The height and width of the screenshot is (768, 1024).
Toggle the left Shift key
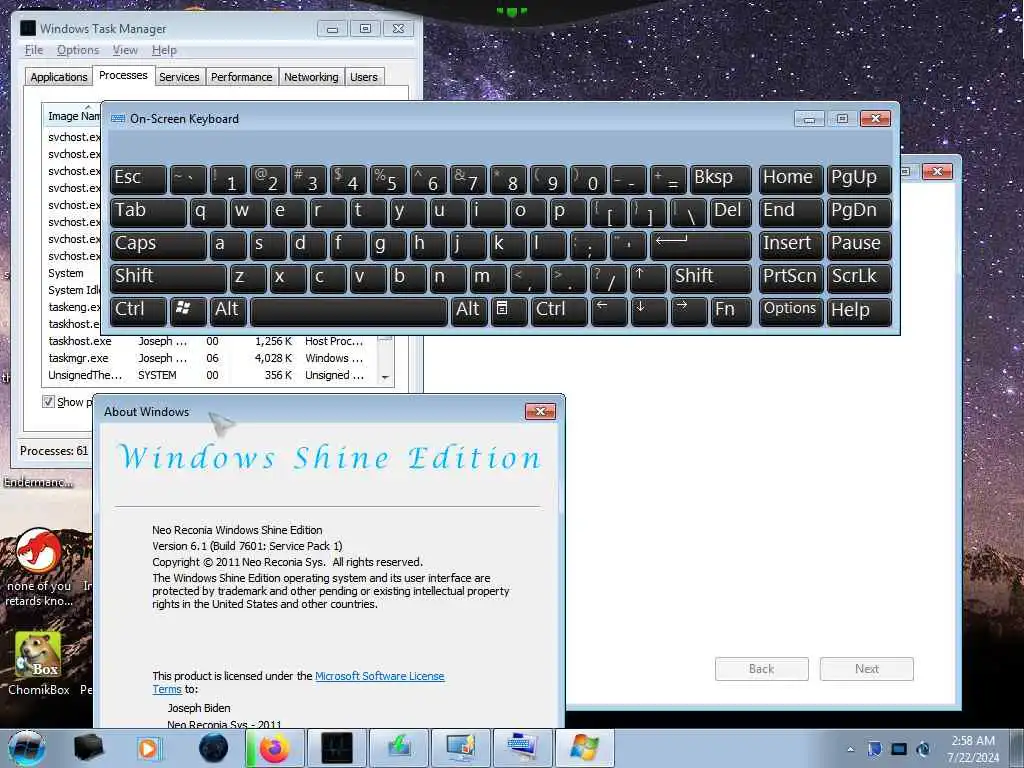(168, 278)
